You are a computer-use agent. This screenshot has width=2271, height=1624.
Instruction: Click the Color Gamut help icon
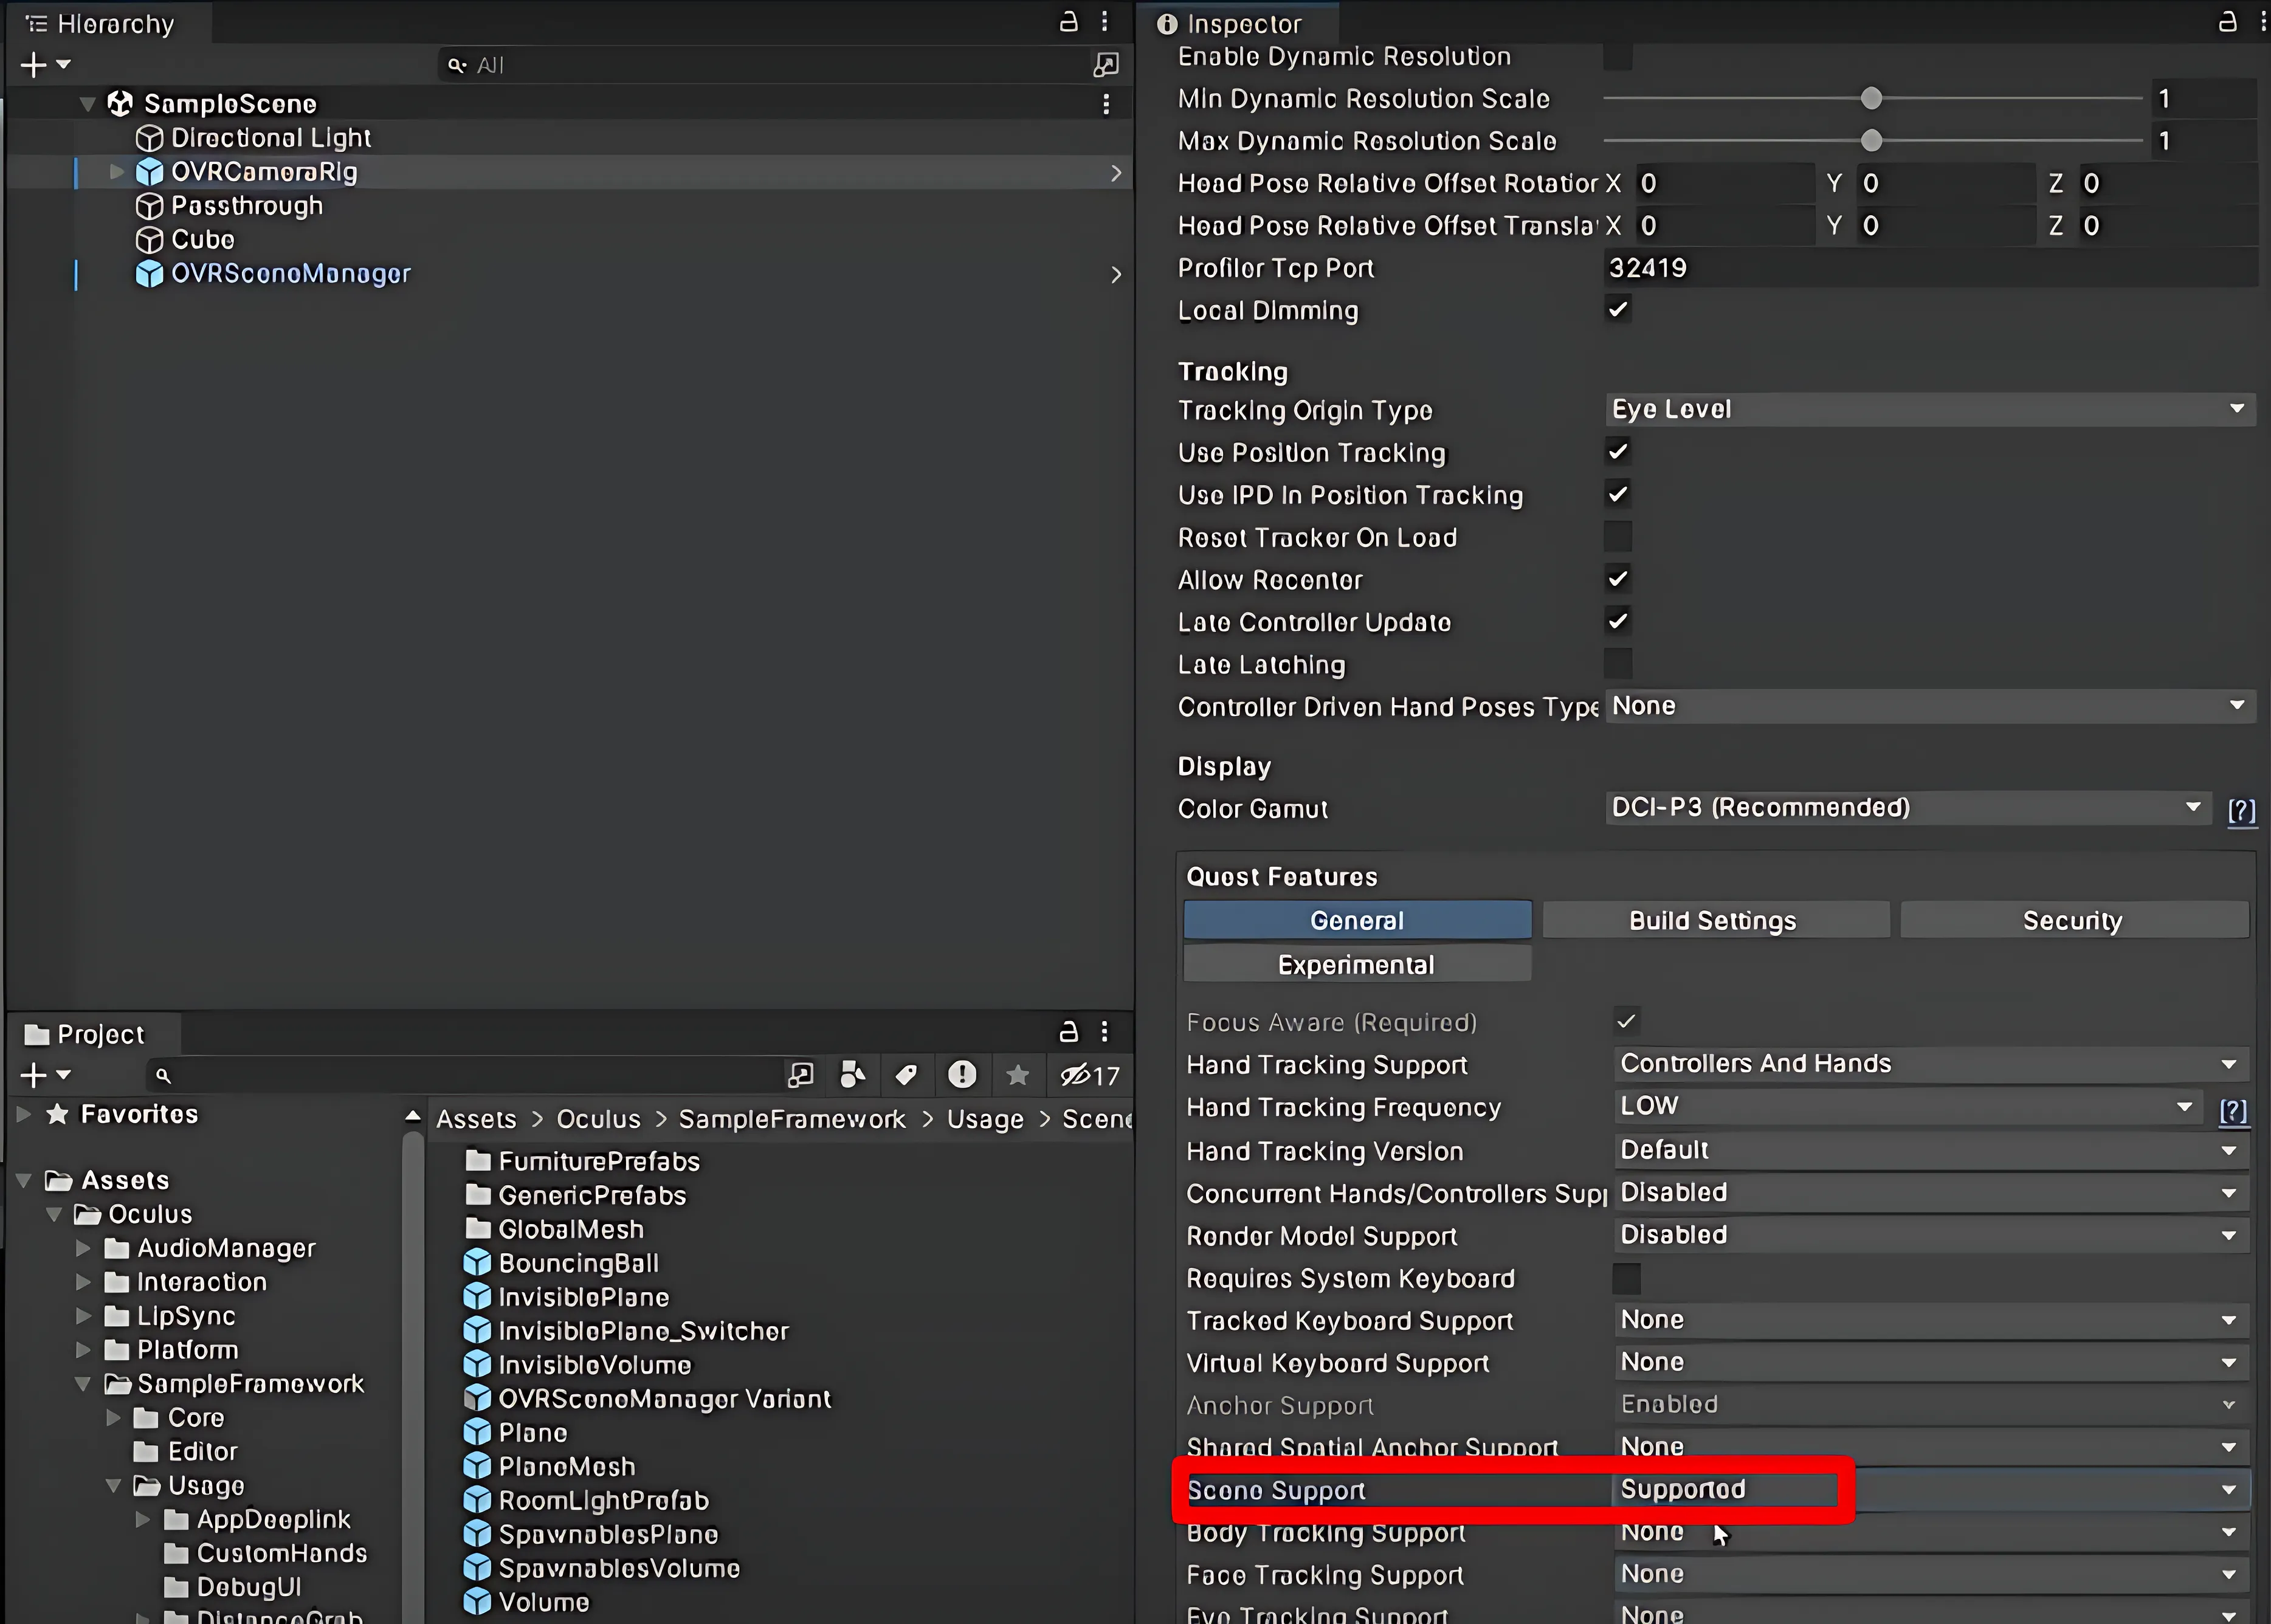(x=2241, y=809)
